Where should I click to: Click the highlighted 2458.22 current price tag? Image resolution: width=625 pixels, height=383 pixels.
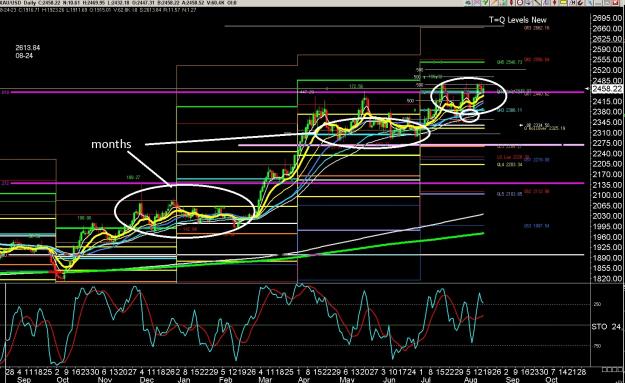[607, 88]
